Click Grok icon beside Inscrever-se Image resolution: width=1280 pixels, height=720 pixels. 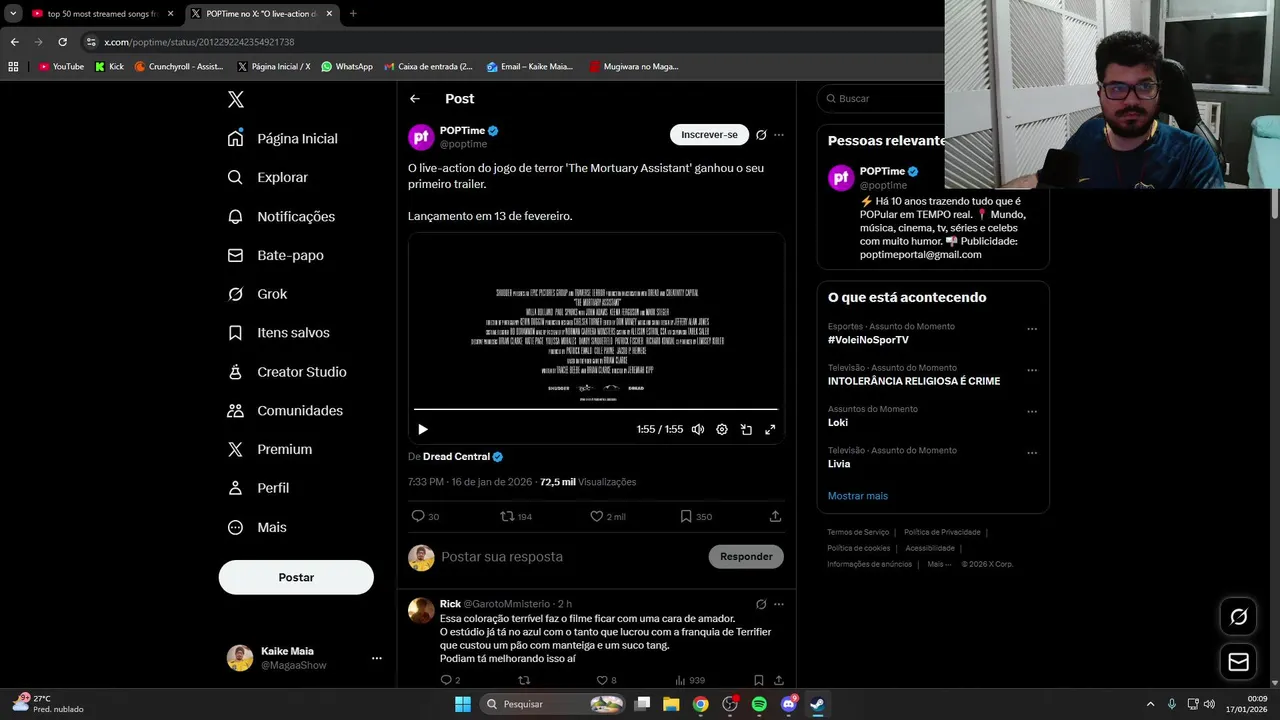pos(761,135)
